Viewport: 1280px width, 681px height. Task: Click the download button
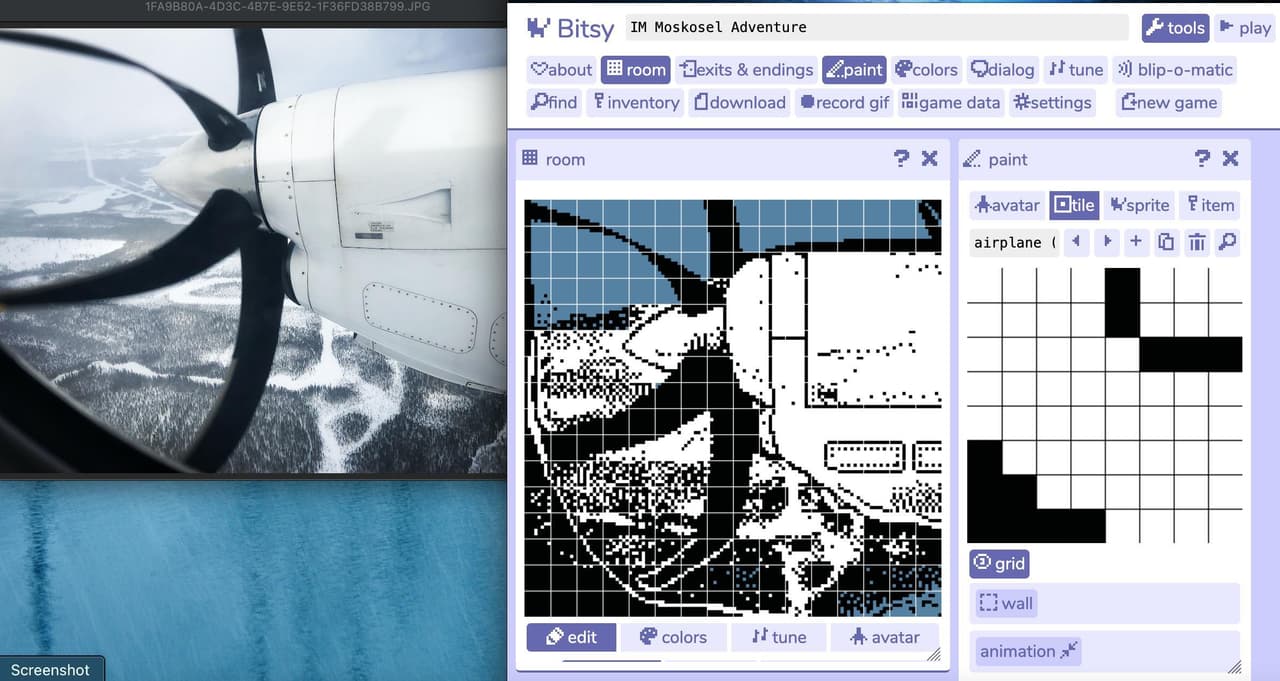[740, 102]
